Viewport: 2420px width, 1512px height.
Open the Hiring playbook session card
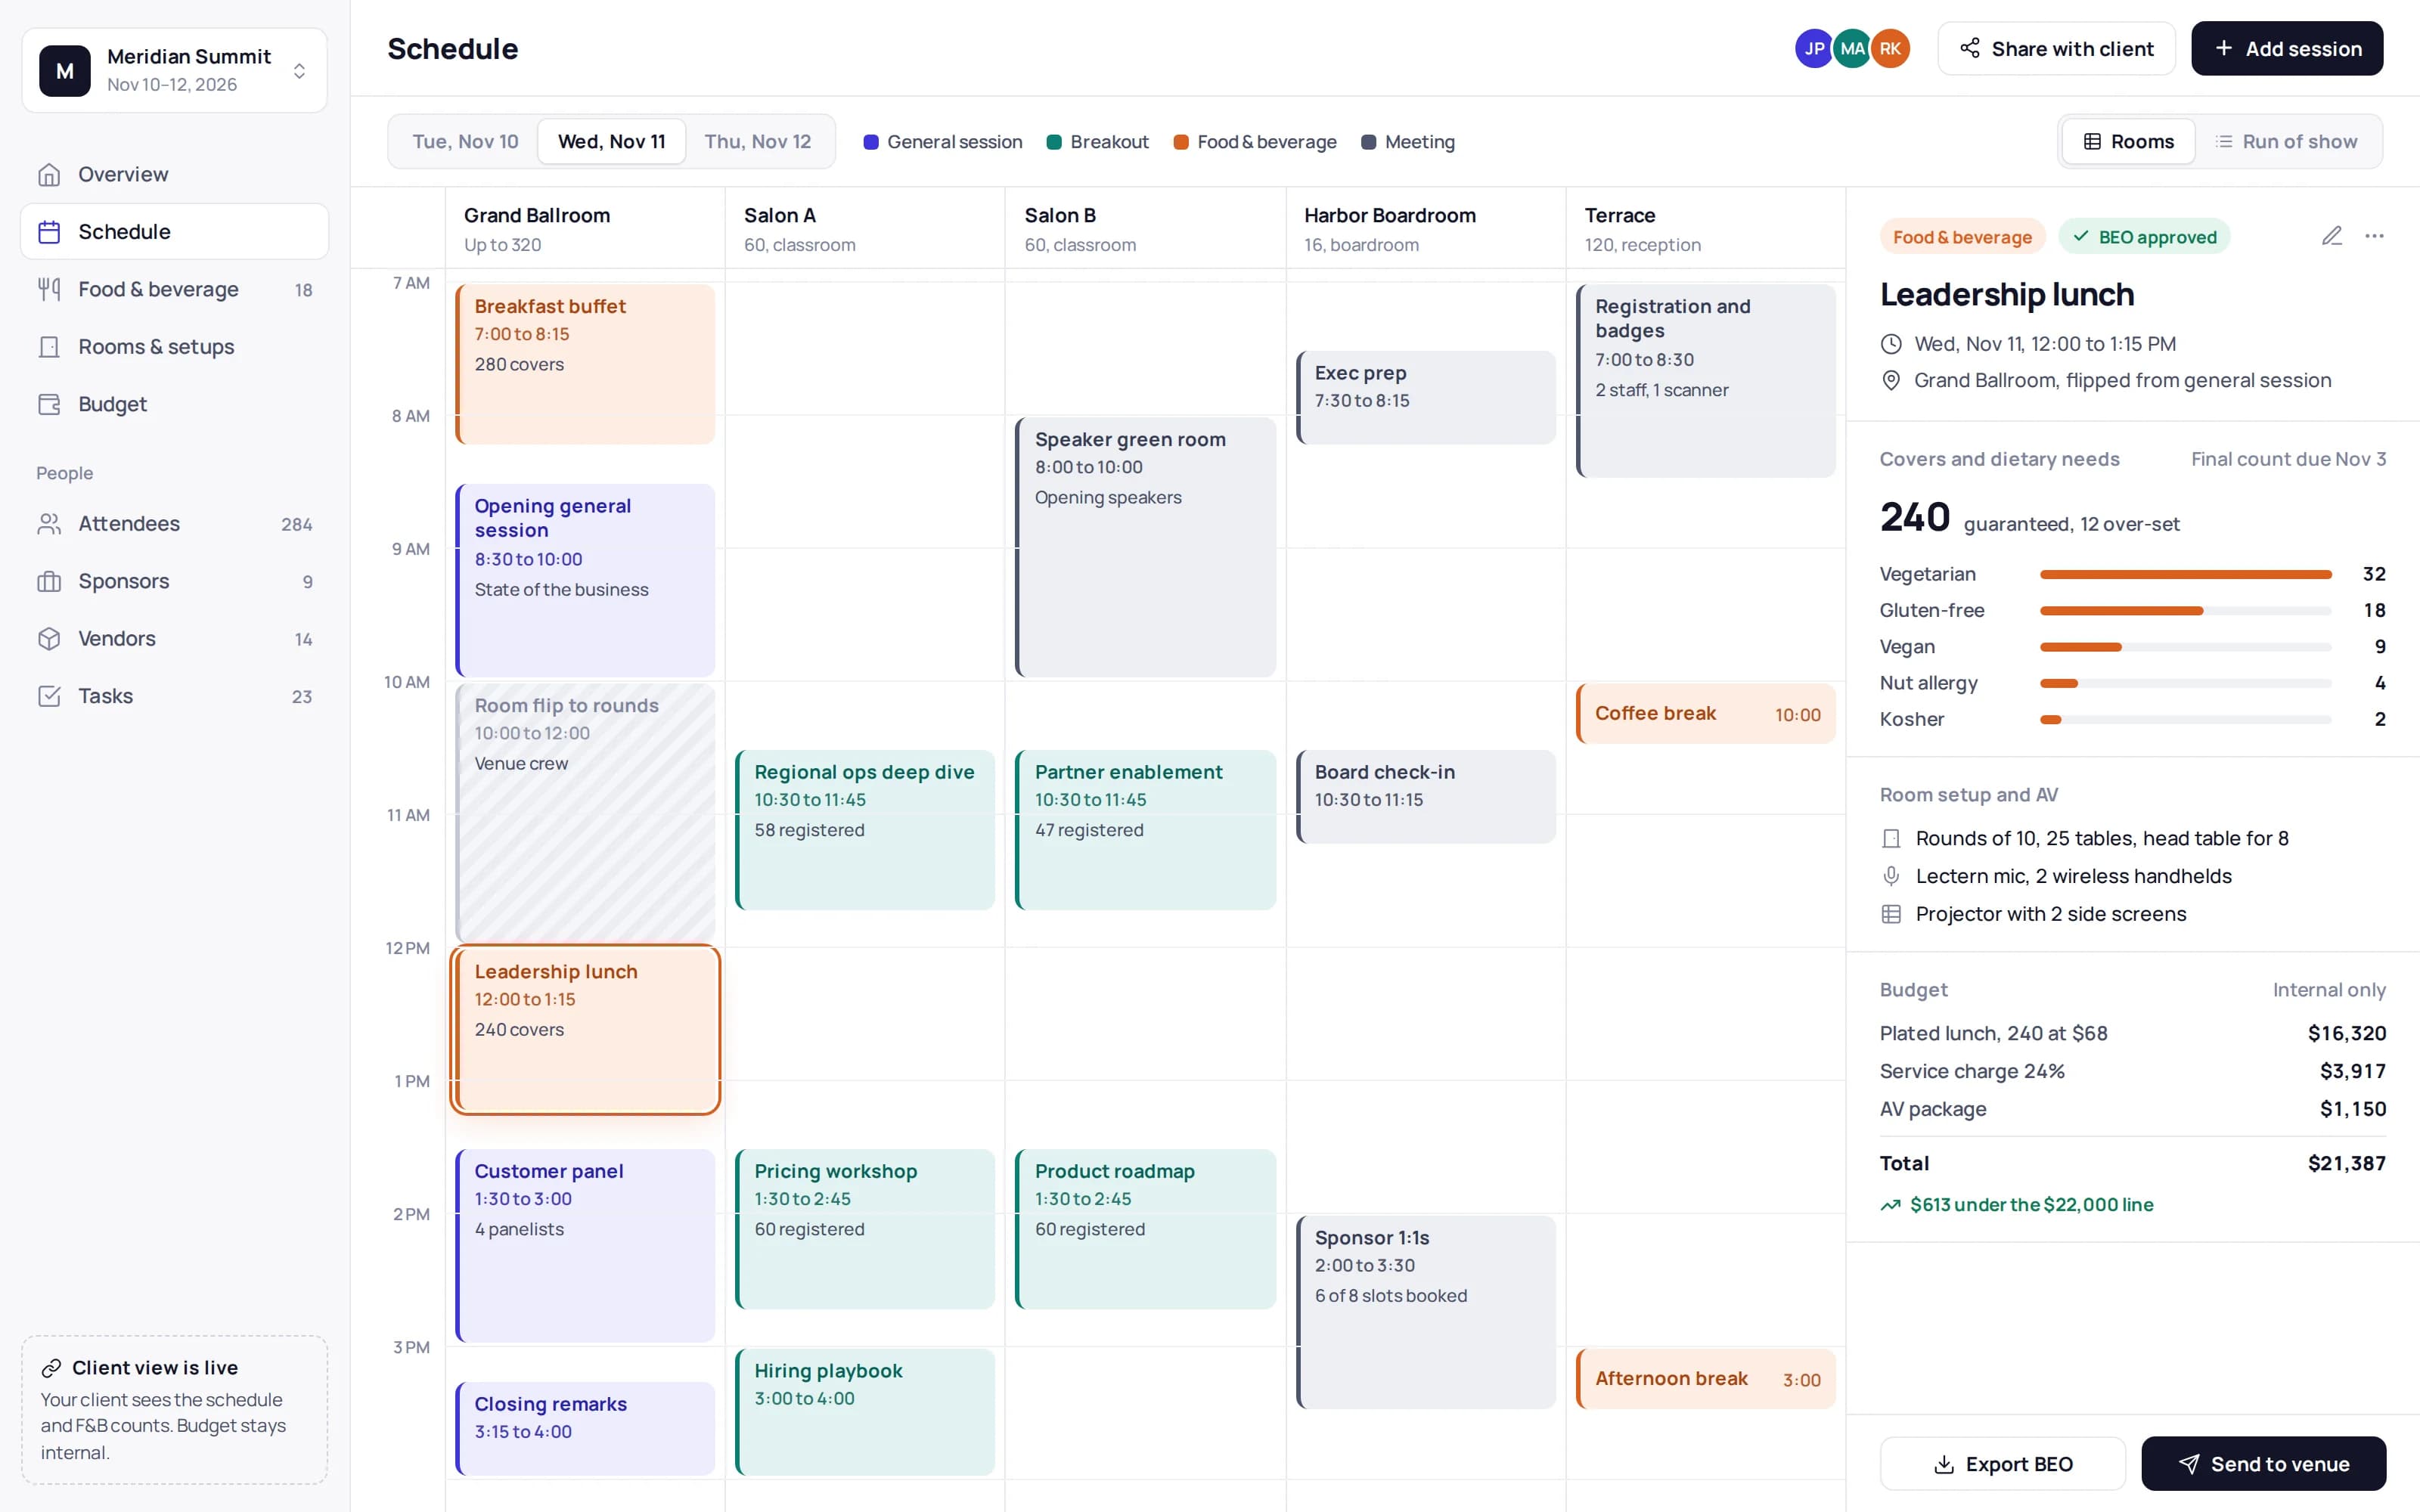[865, 1411]
